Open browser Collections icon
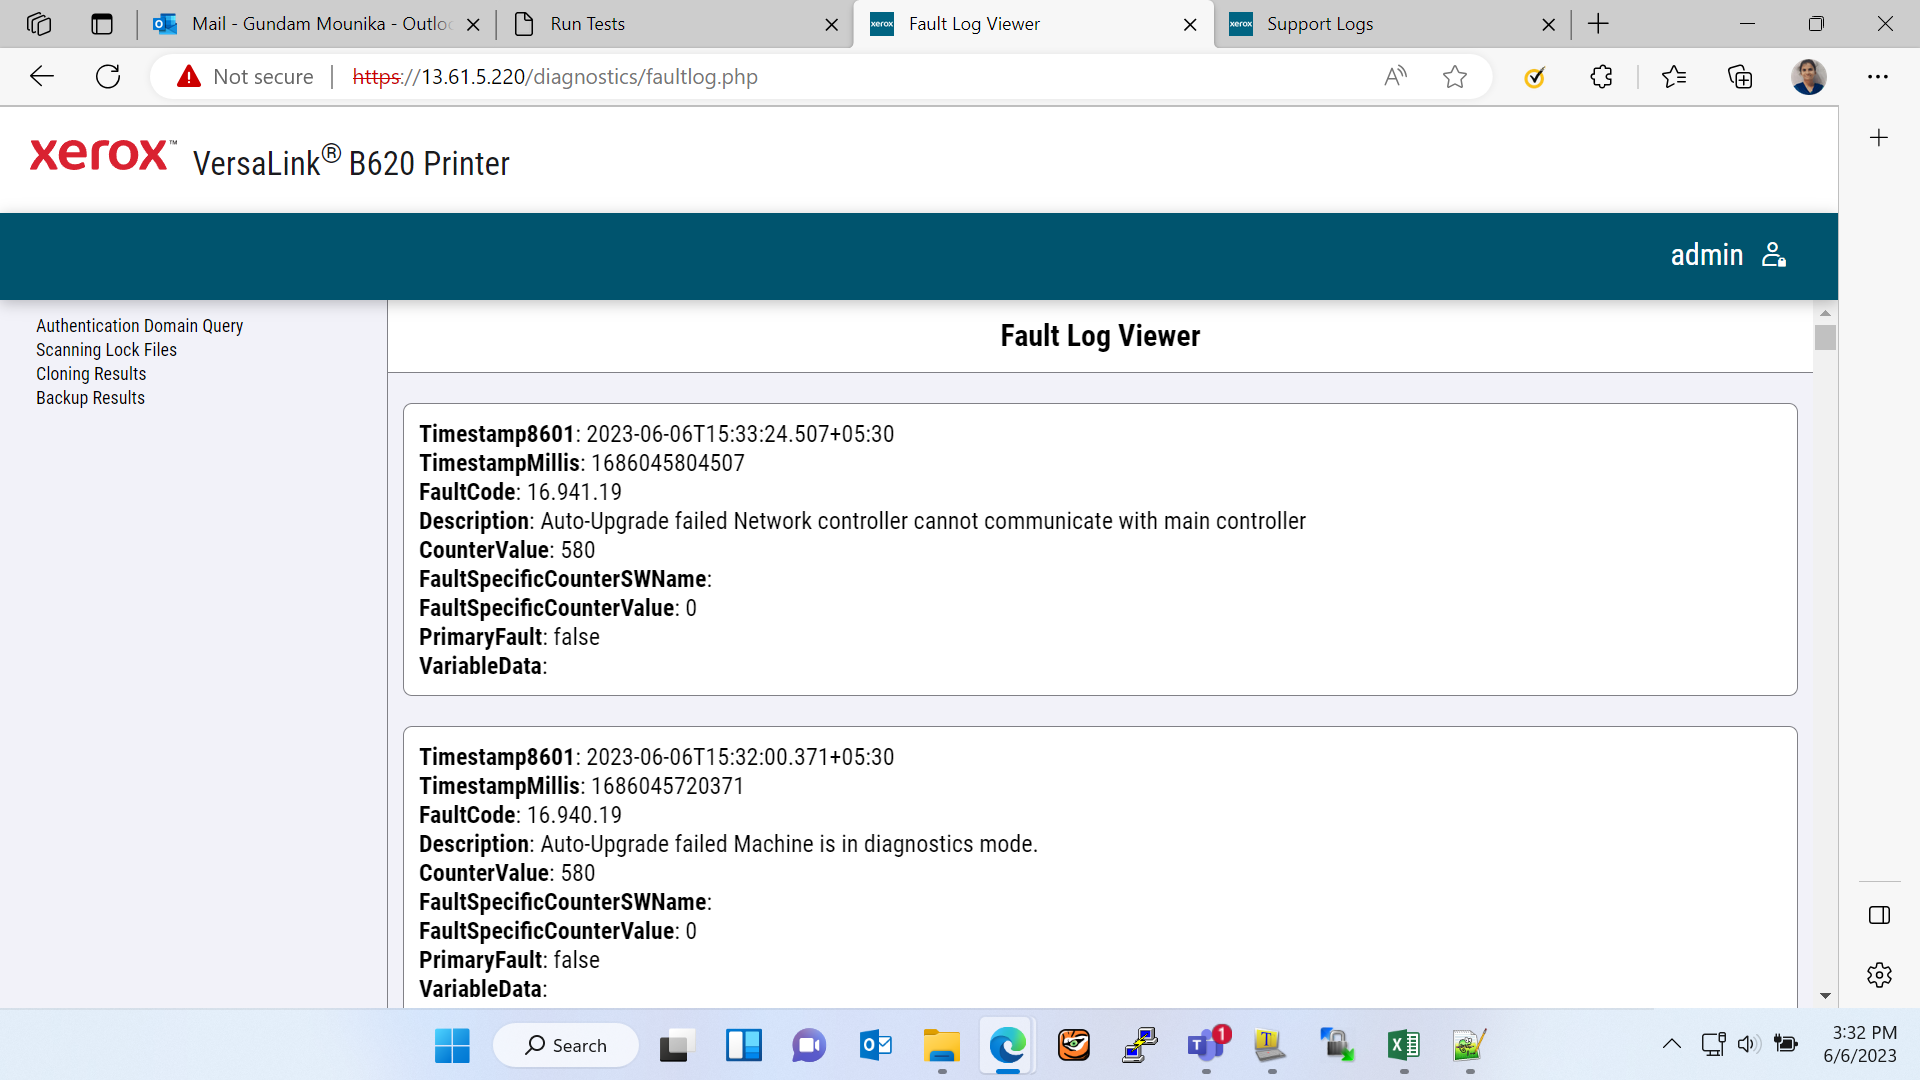 [1740, 77]
